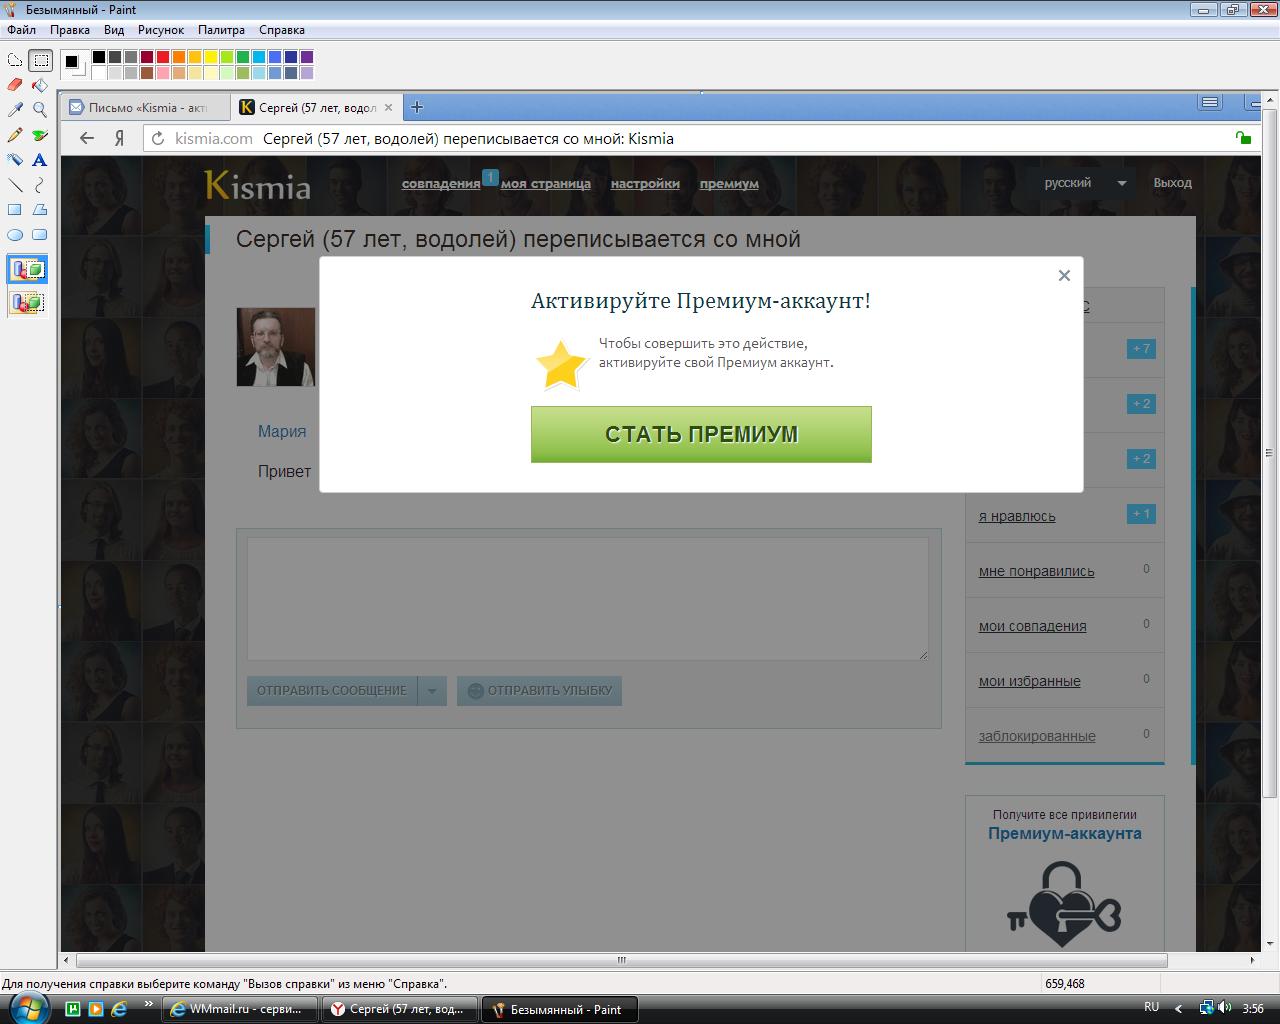Click the new tab plus button
Image resolution: width=1280 pixels, height=1024 pixels.
417,107
